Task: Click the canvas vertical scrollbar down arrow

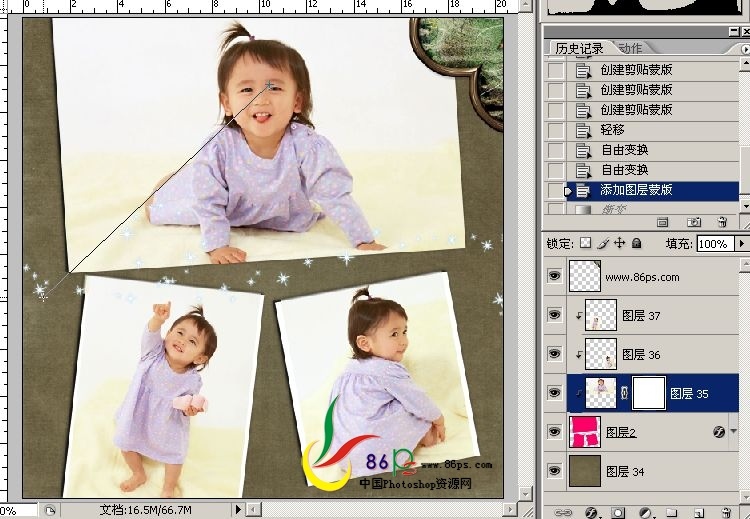Action: (x=525, y=493)
